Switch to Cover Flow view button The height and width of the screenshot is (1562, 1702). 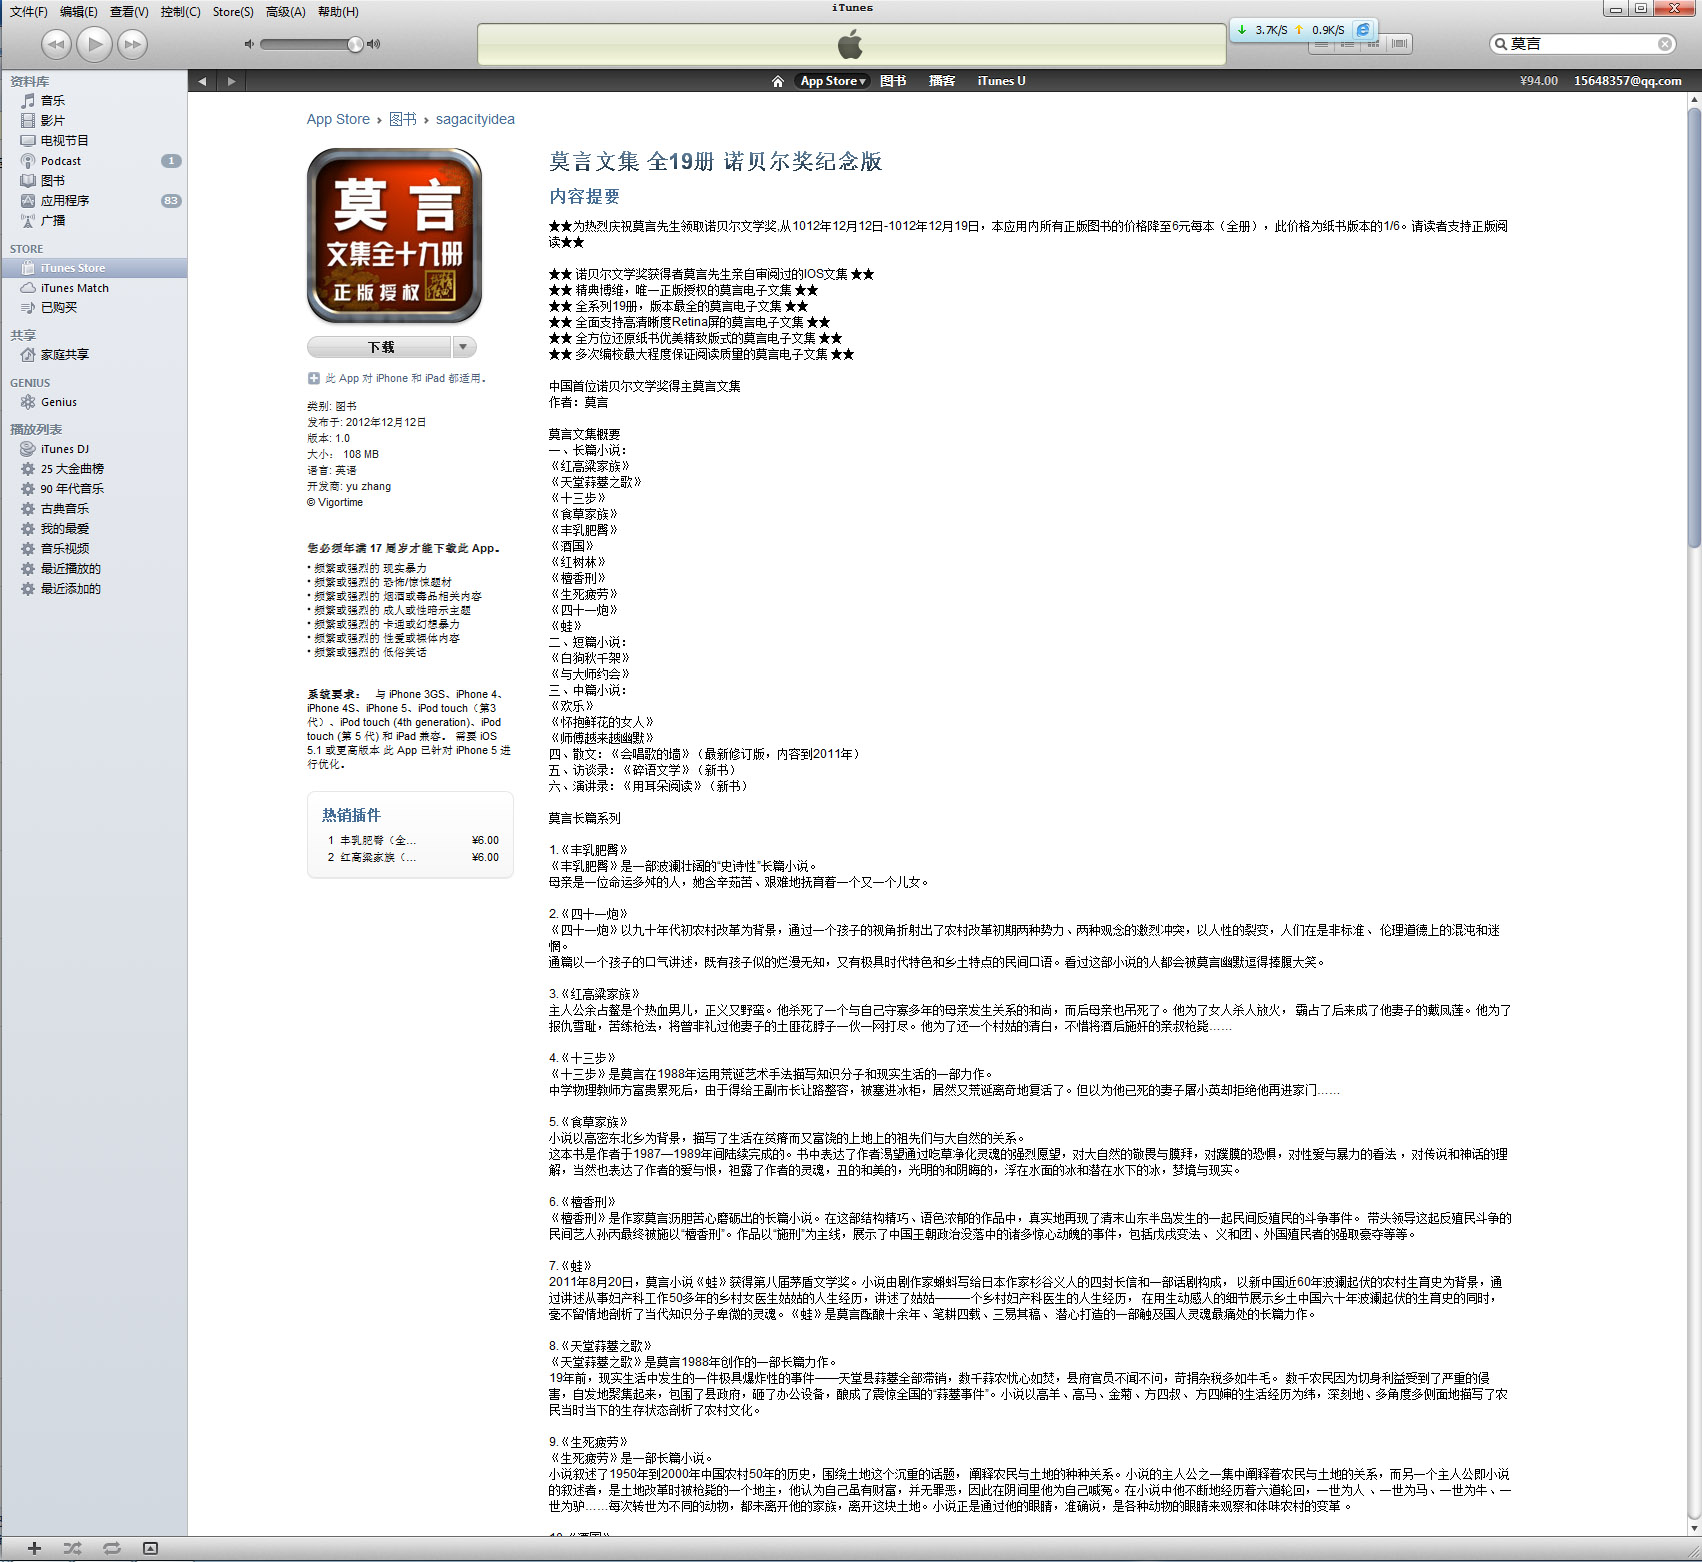[1399, 44]
